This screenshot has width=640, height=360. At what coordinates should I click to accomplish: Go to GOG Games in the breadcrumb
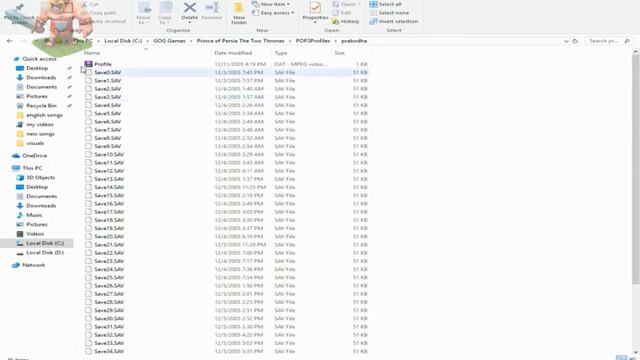point(169,41)
